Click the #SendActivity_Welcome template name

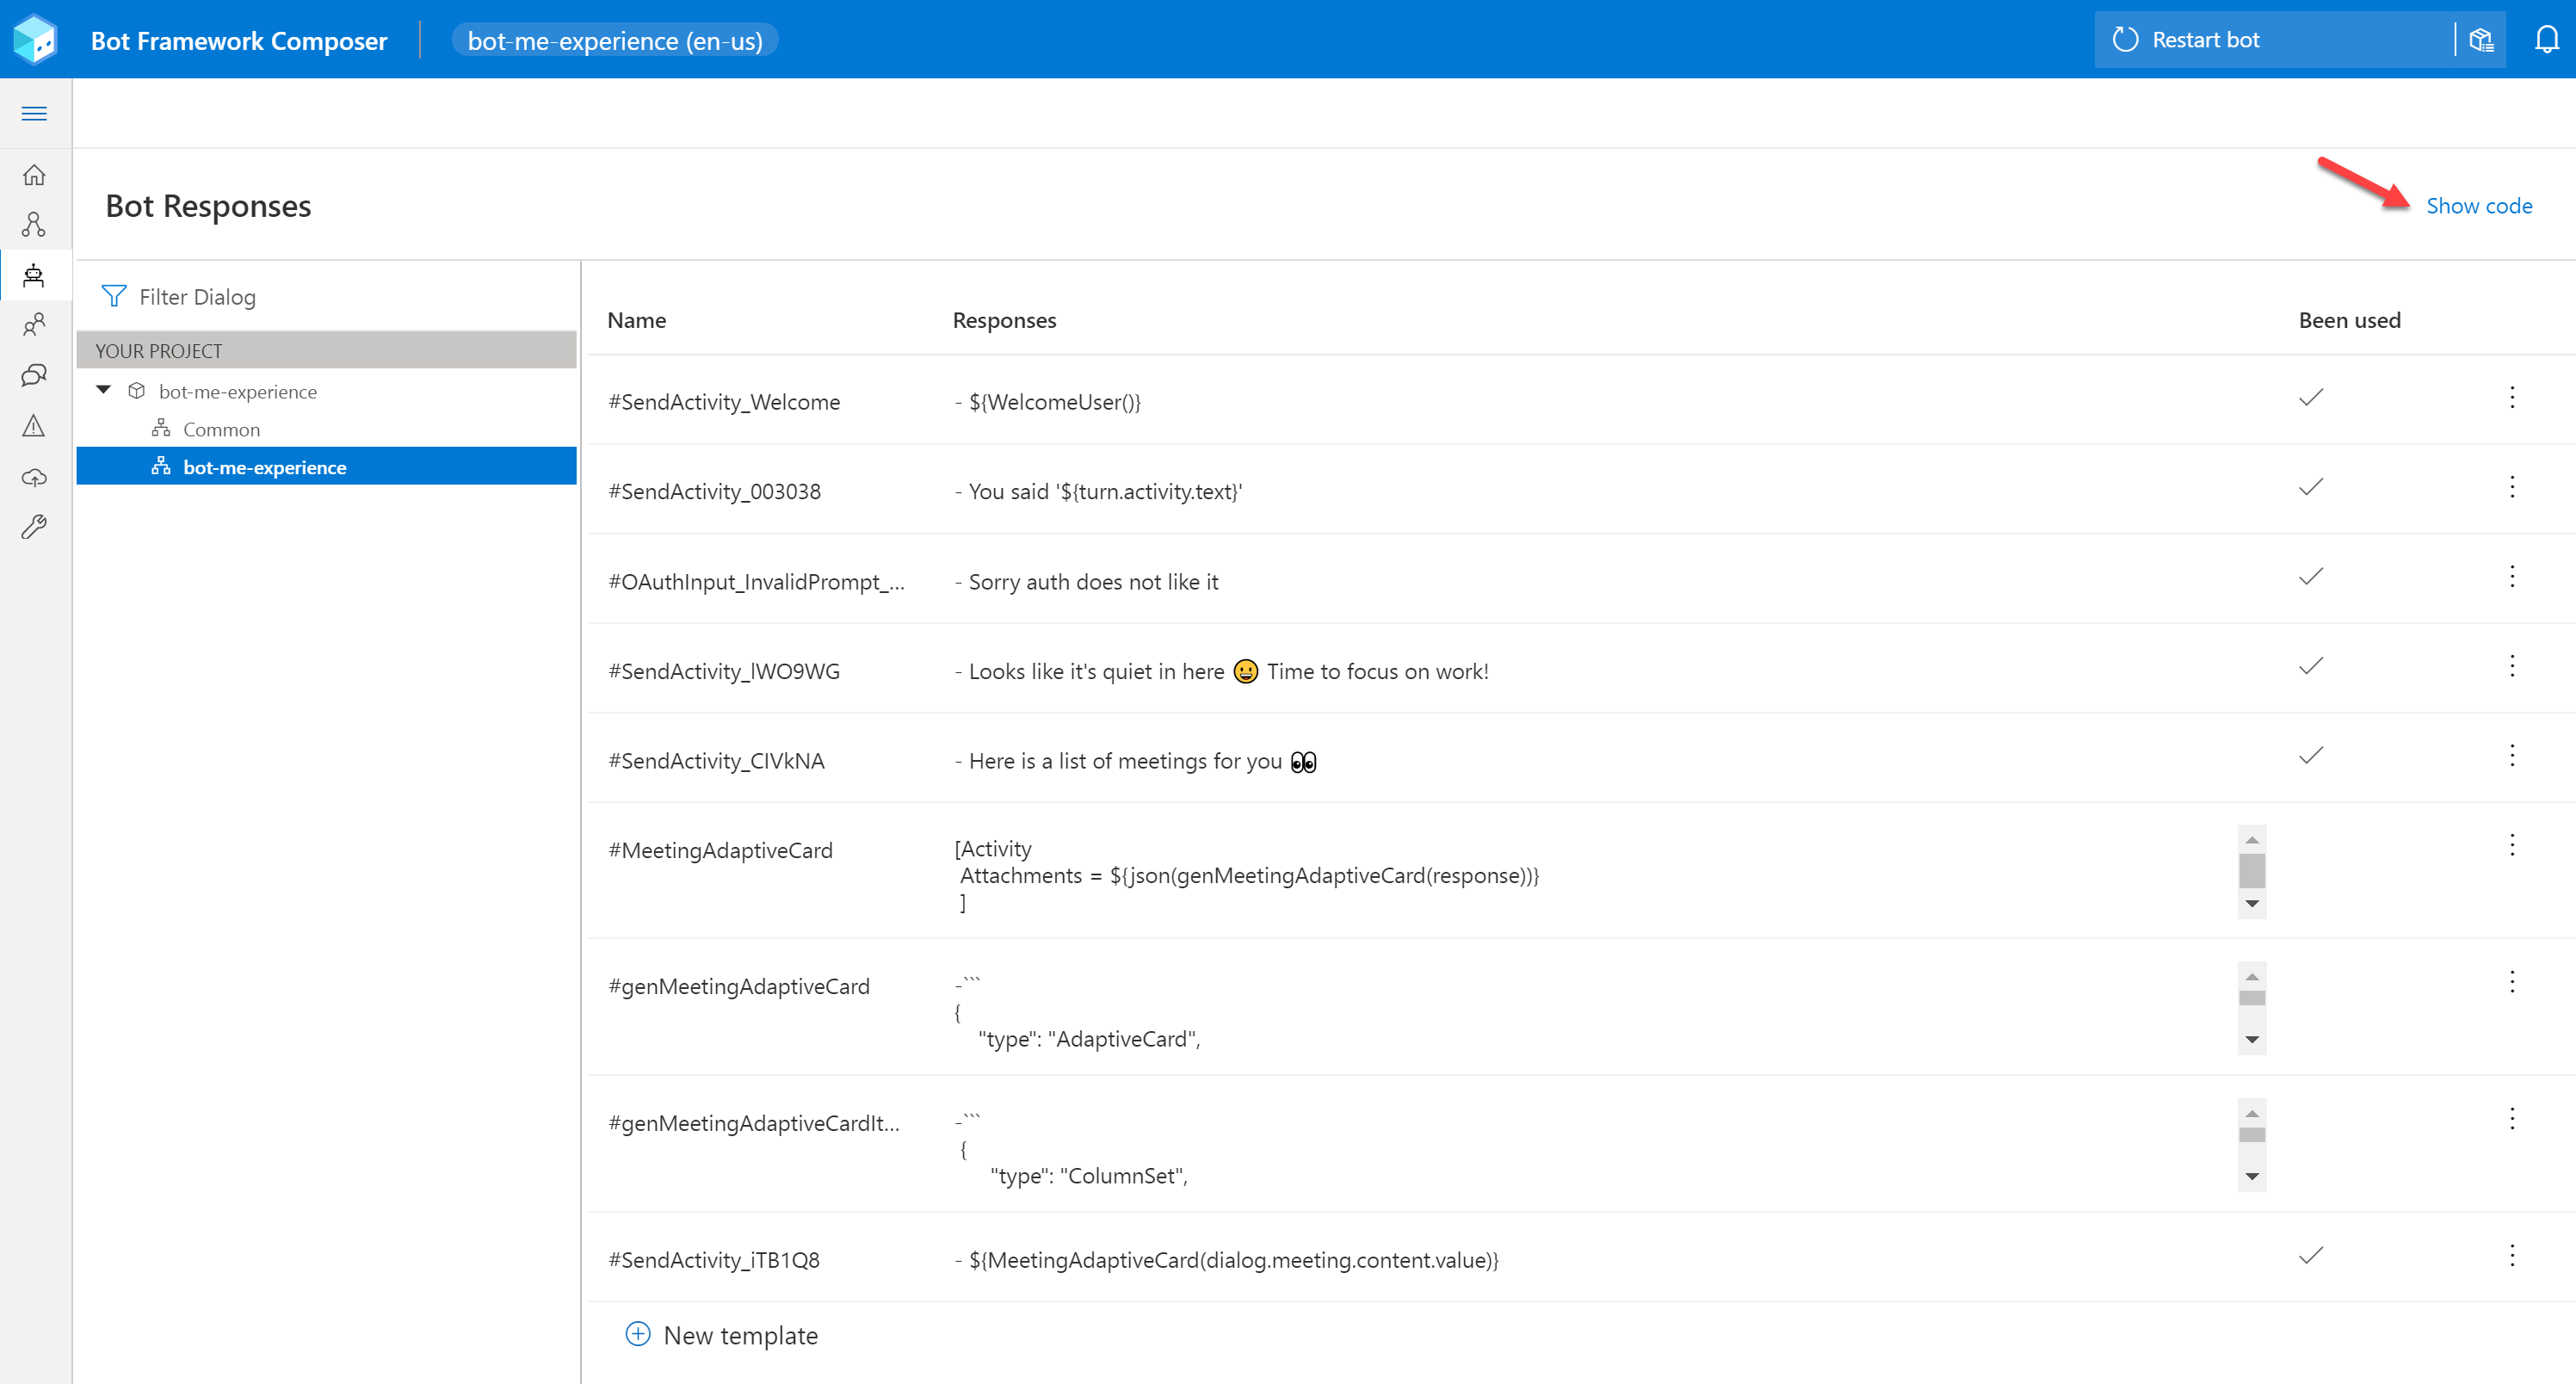click(x=724, y=401)
